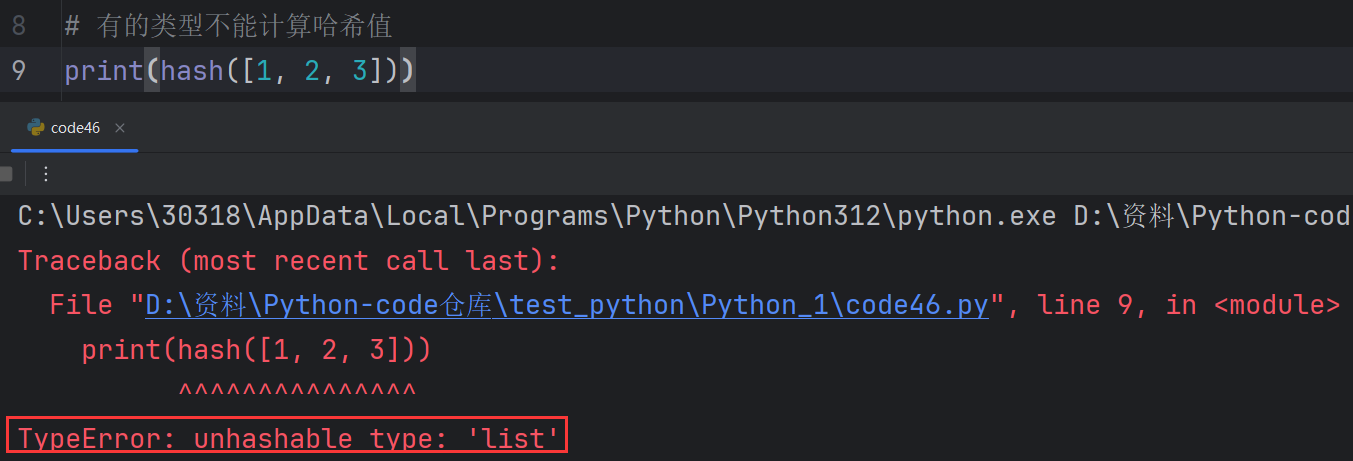Place cursor in the Chinese comment on line 8
Screen dimensions: 1353x461
244,26
